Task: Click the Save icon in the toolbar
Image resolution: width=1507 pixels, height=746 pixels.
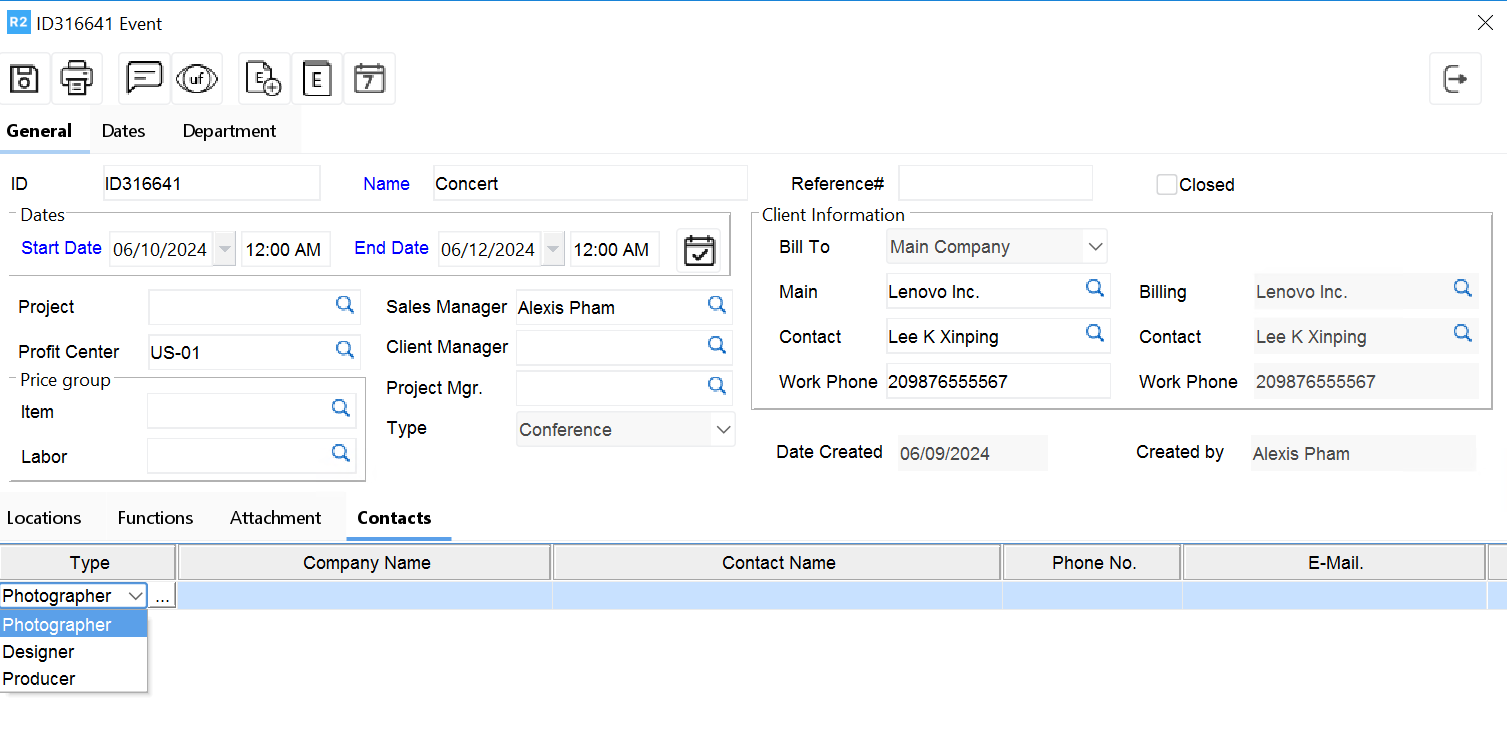Action: [23, 78]
